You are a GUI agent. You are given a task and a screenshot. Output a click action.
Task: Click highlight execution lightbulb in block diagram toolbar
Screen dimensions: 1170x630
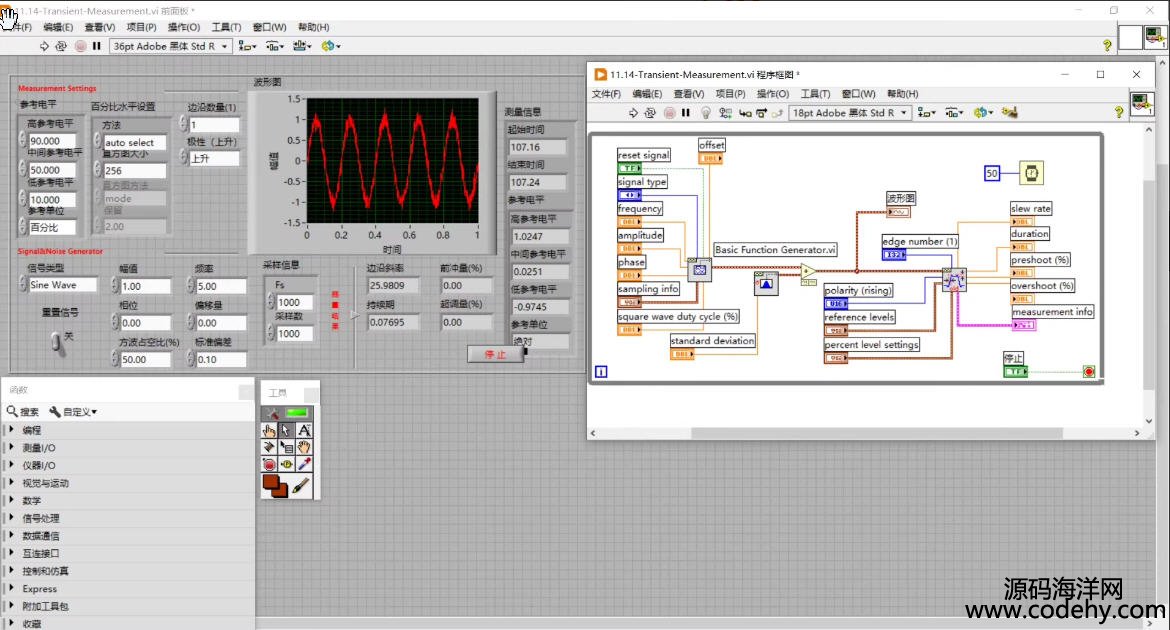[705, 113]
